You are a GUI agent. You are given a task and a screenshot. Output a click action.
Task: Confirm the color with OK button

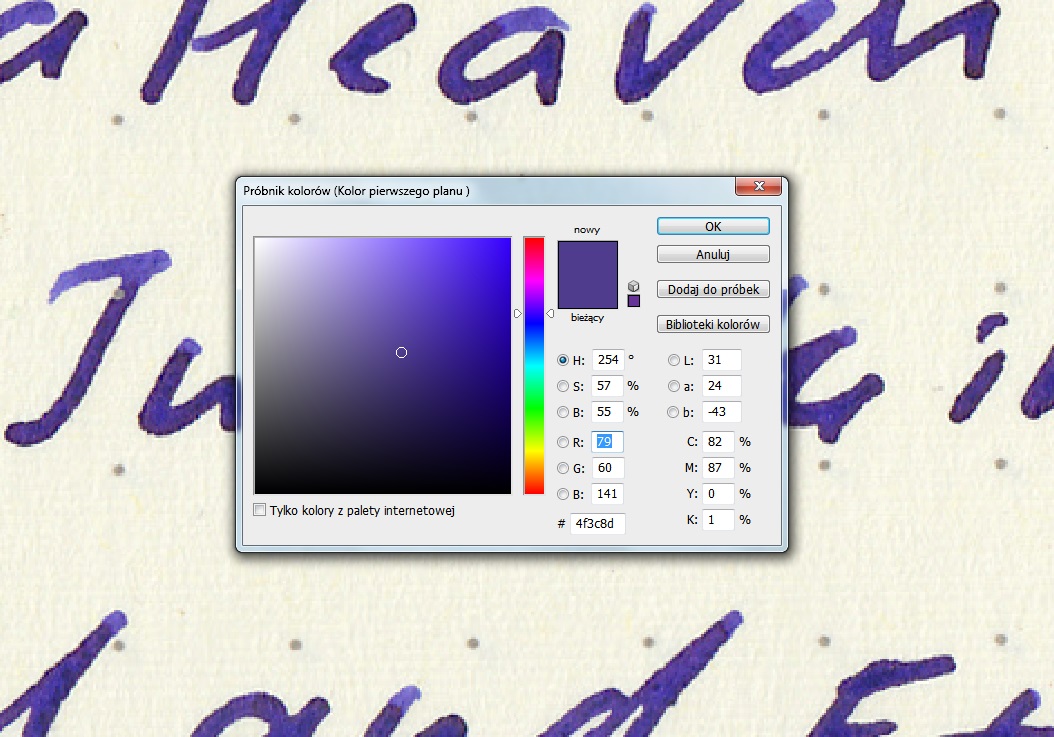(713, 226)
